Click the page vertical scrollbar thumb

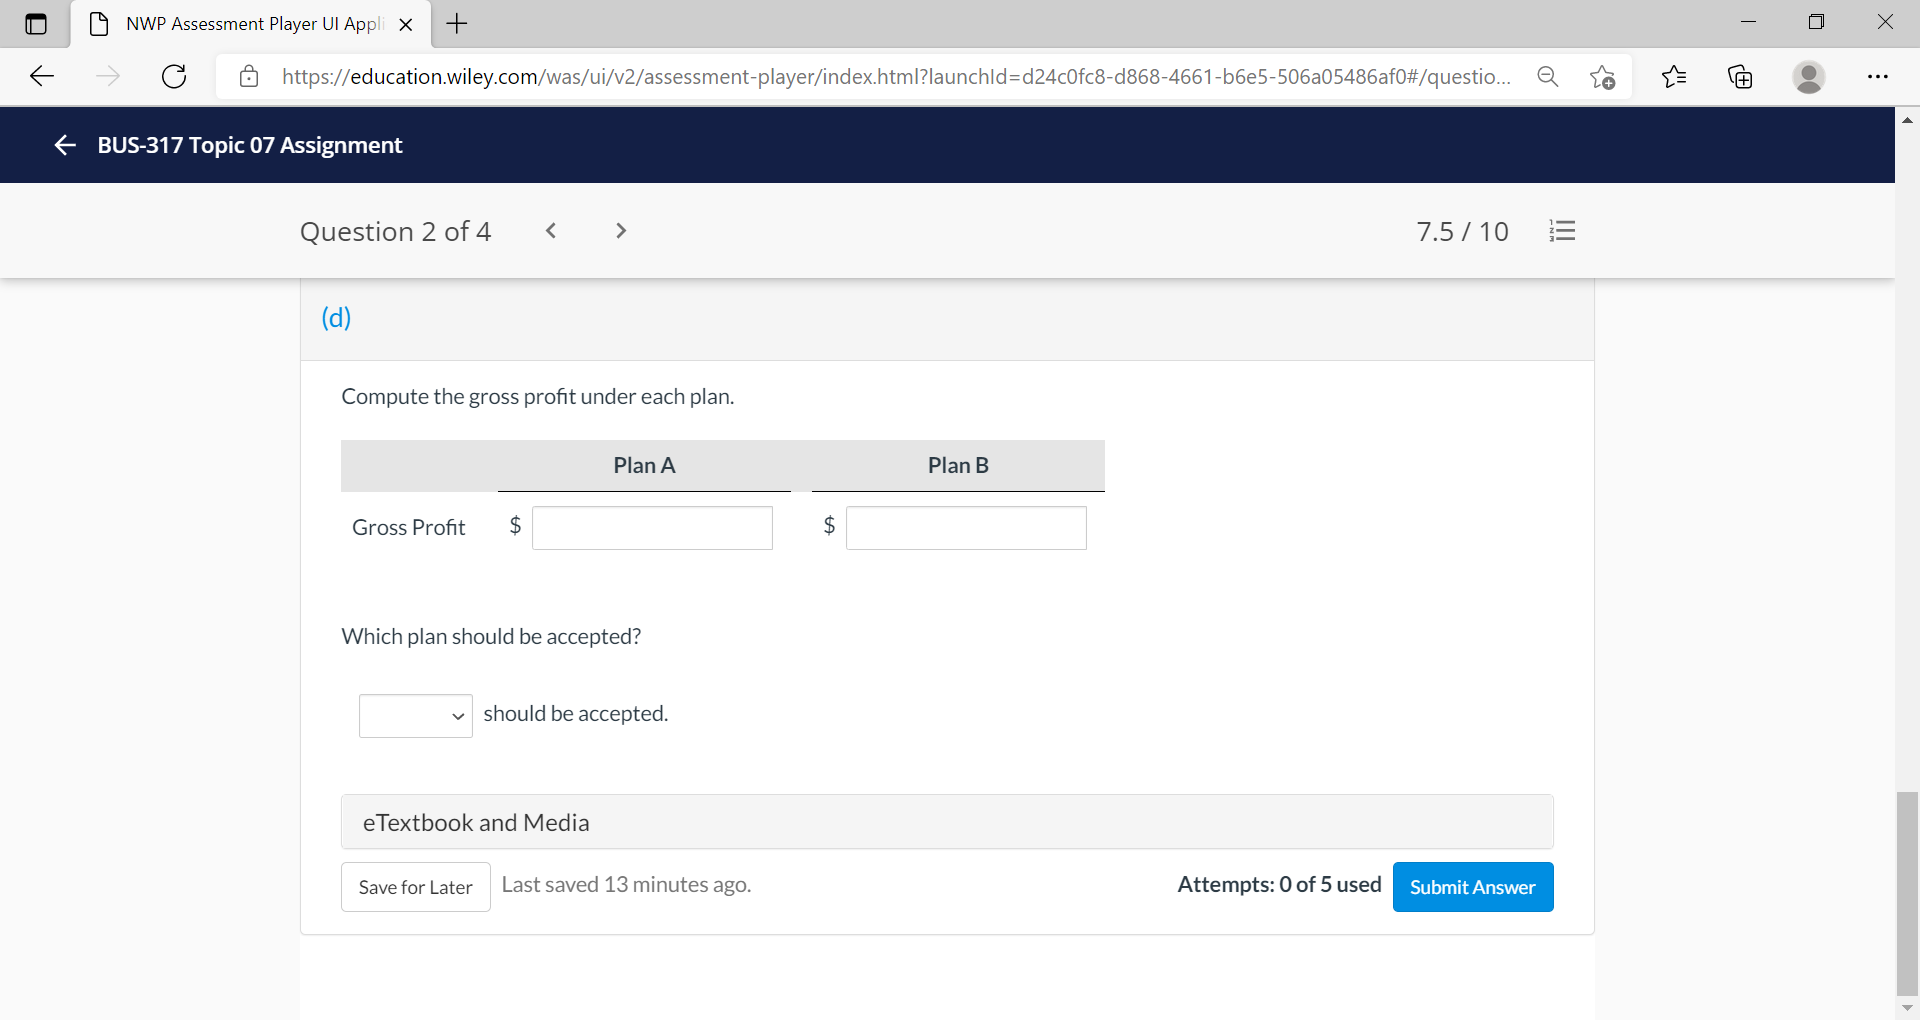click(1907, 893)
